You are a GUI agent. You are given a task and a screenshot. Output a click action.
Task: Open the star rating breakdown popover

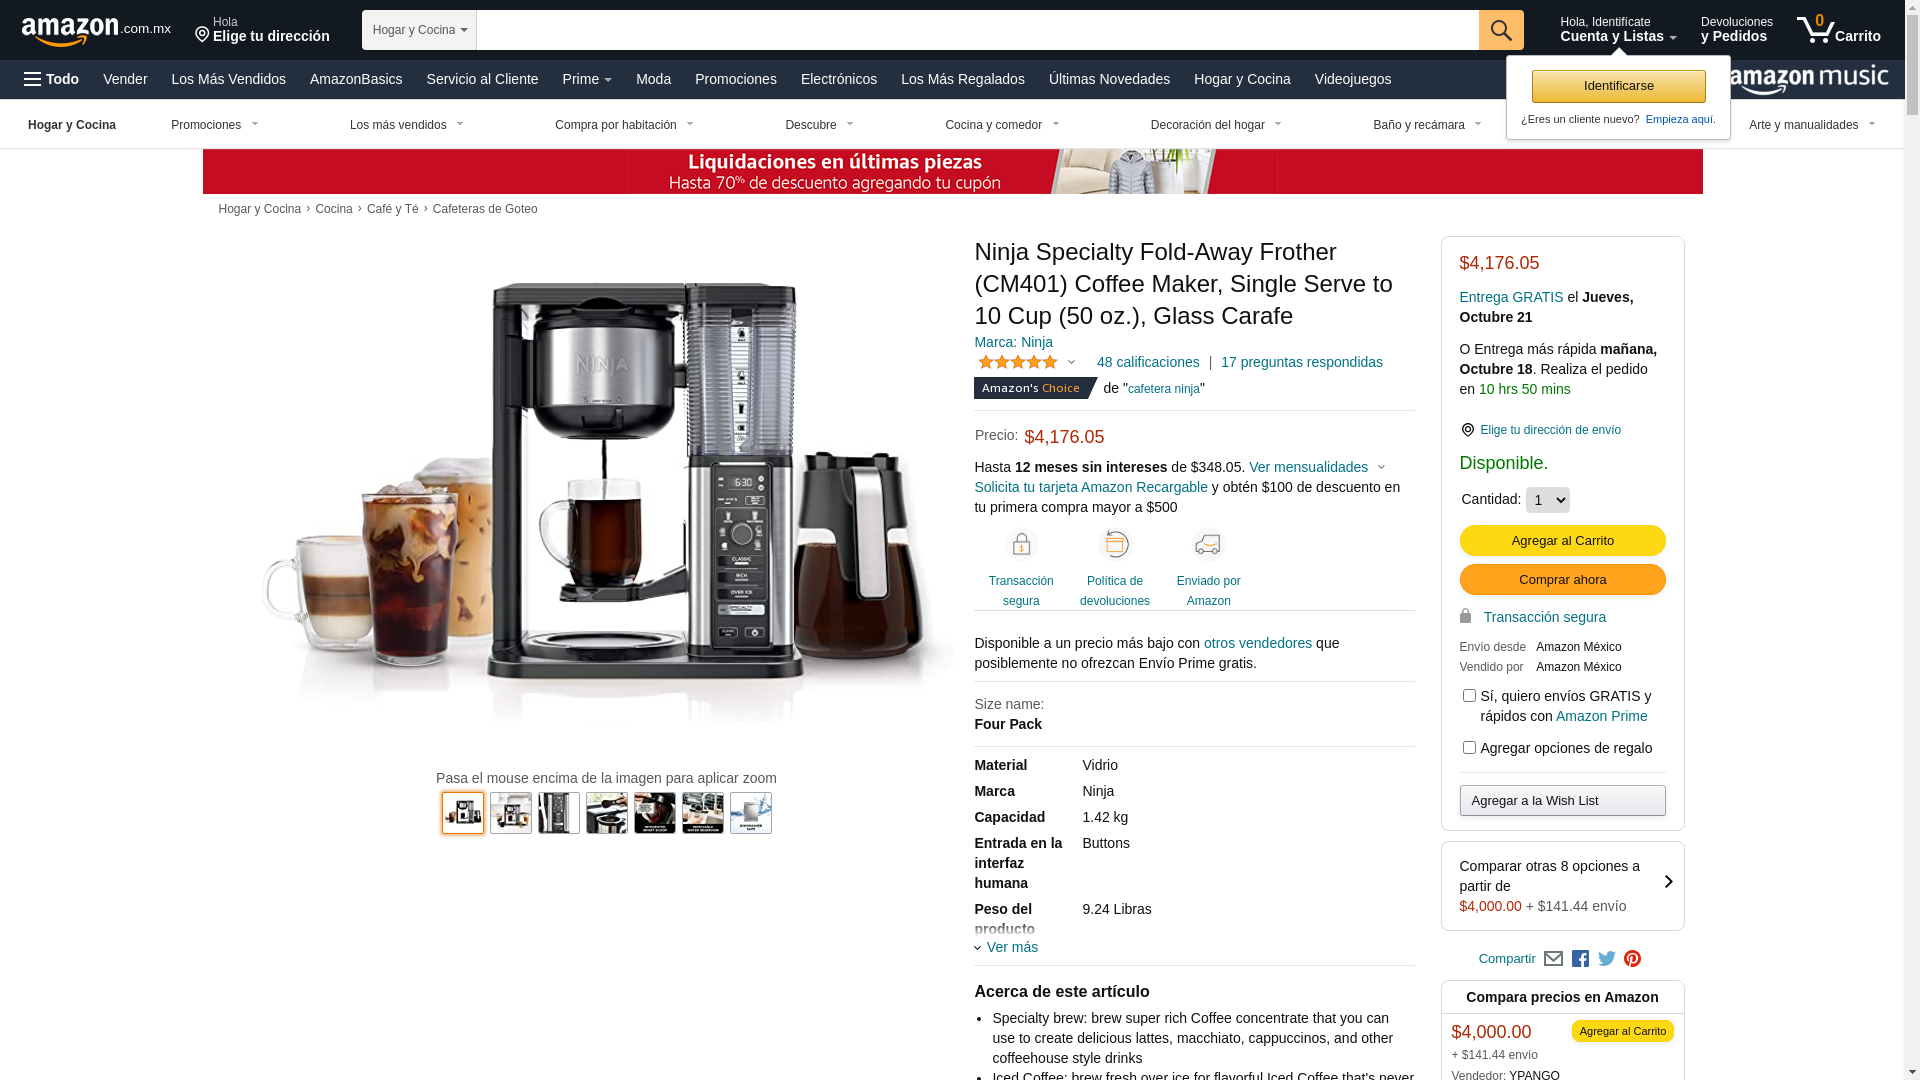[x=1026, y=362]
